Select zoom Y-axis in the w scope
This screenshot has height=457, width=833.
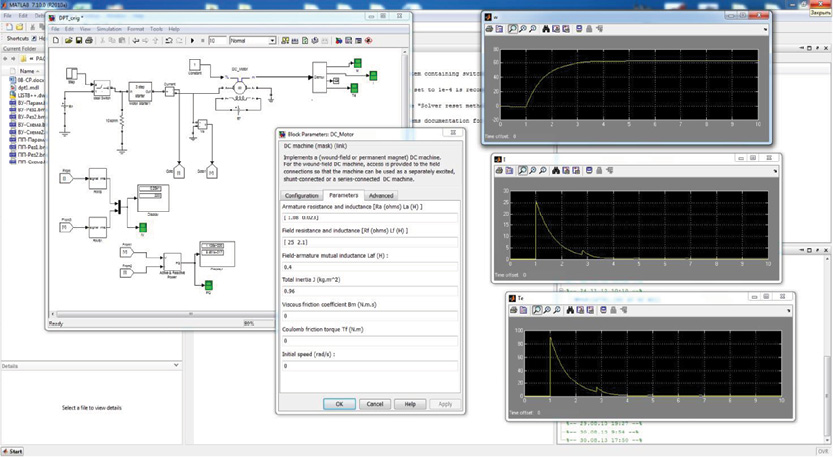[x=533, y=29]
